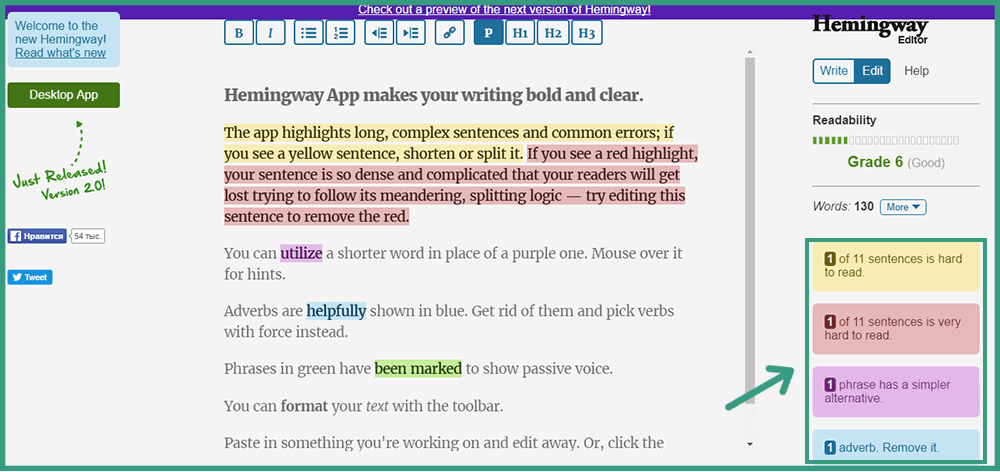The image size is (1000, 472).
Task: Open the Help section
Action: coord(916,71)
